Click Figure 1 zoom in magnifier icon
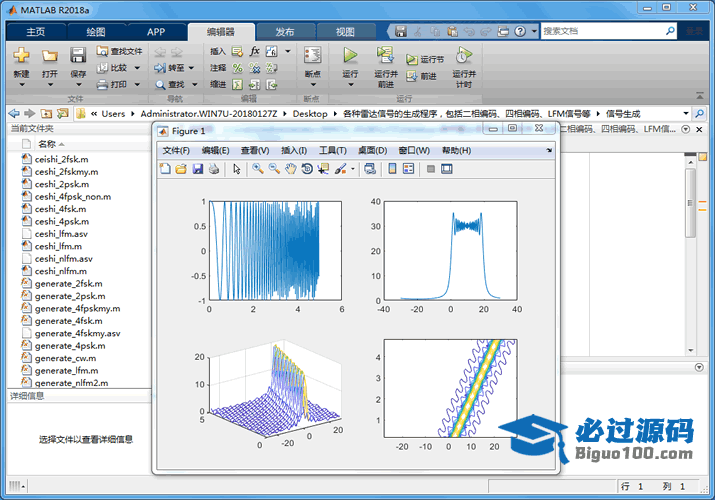Viewport: 715px width, 500px height. [258, 169]
